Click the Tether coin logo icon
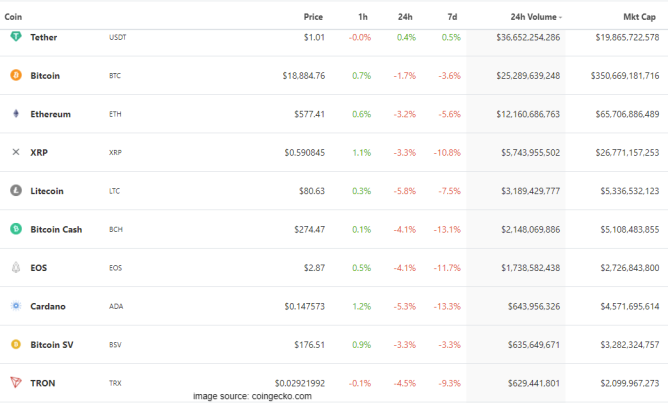This screenshot has width=668, height=403. [x=16, y=36]
